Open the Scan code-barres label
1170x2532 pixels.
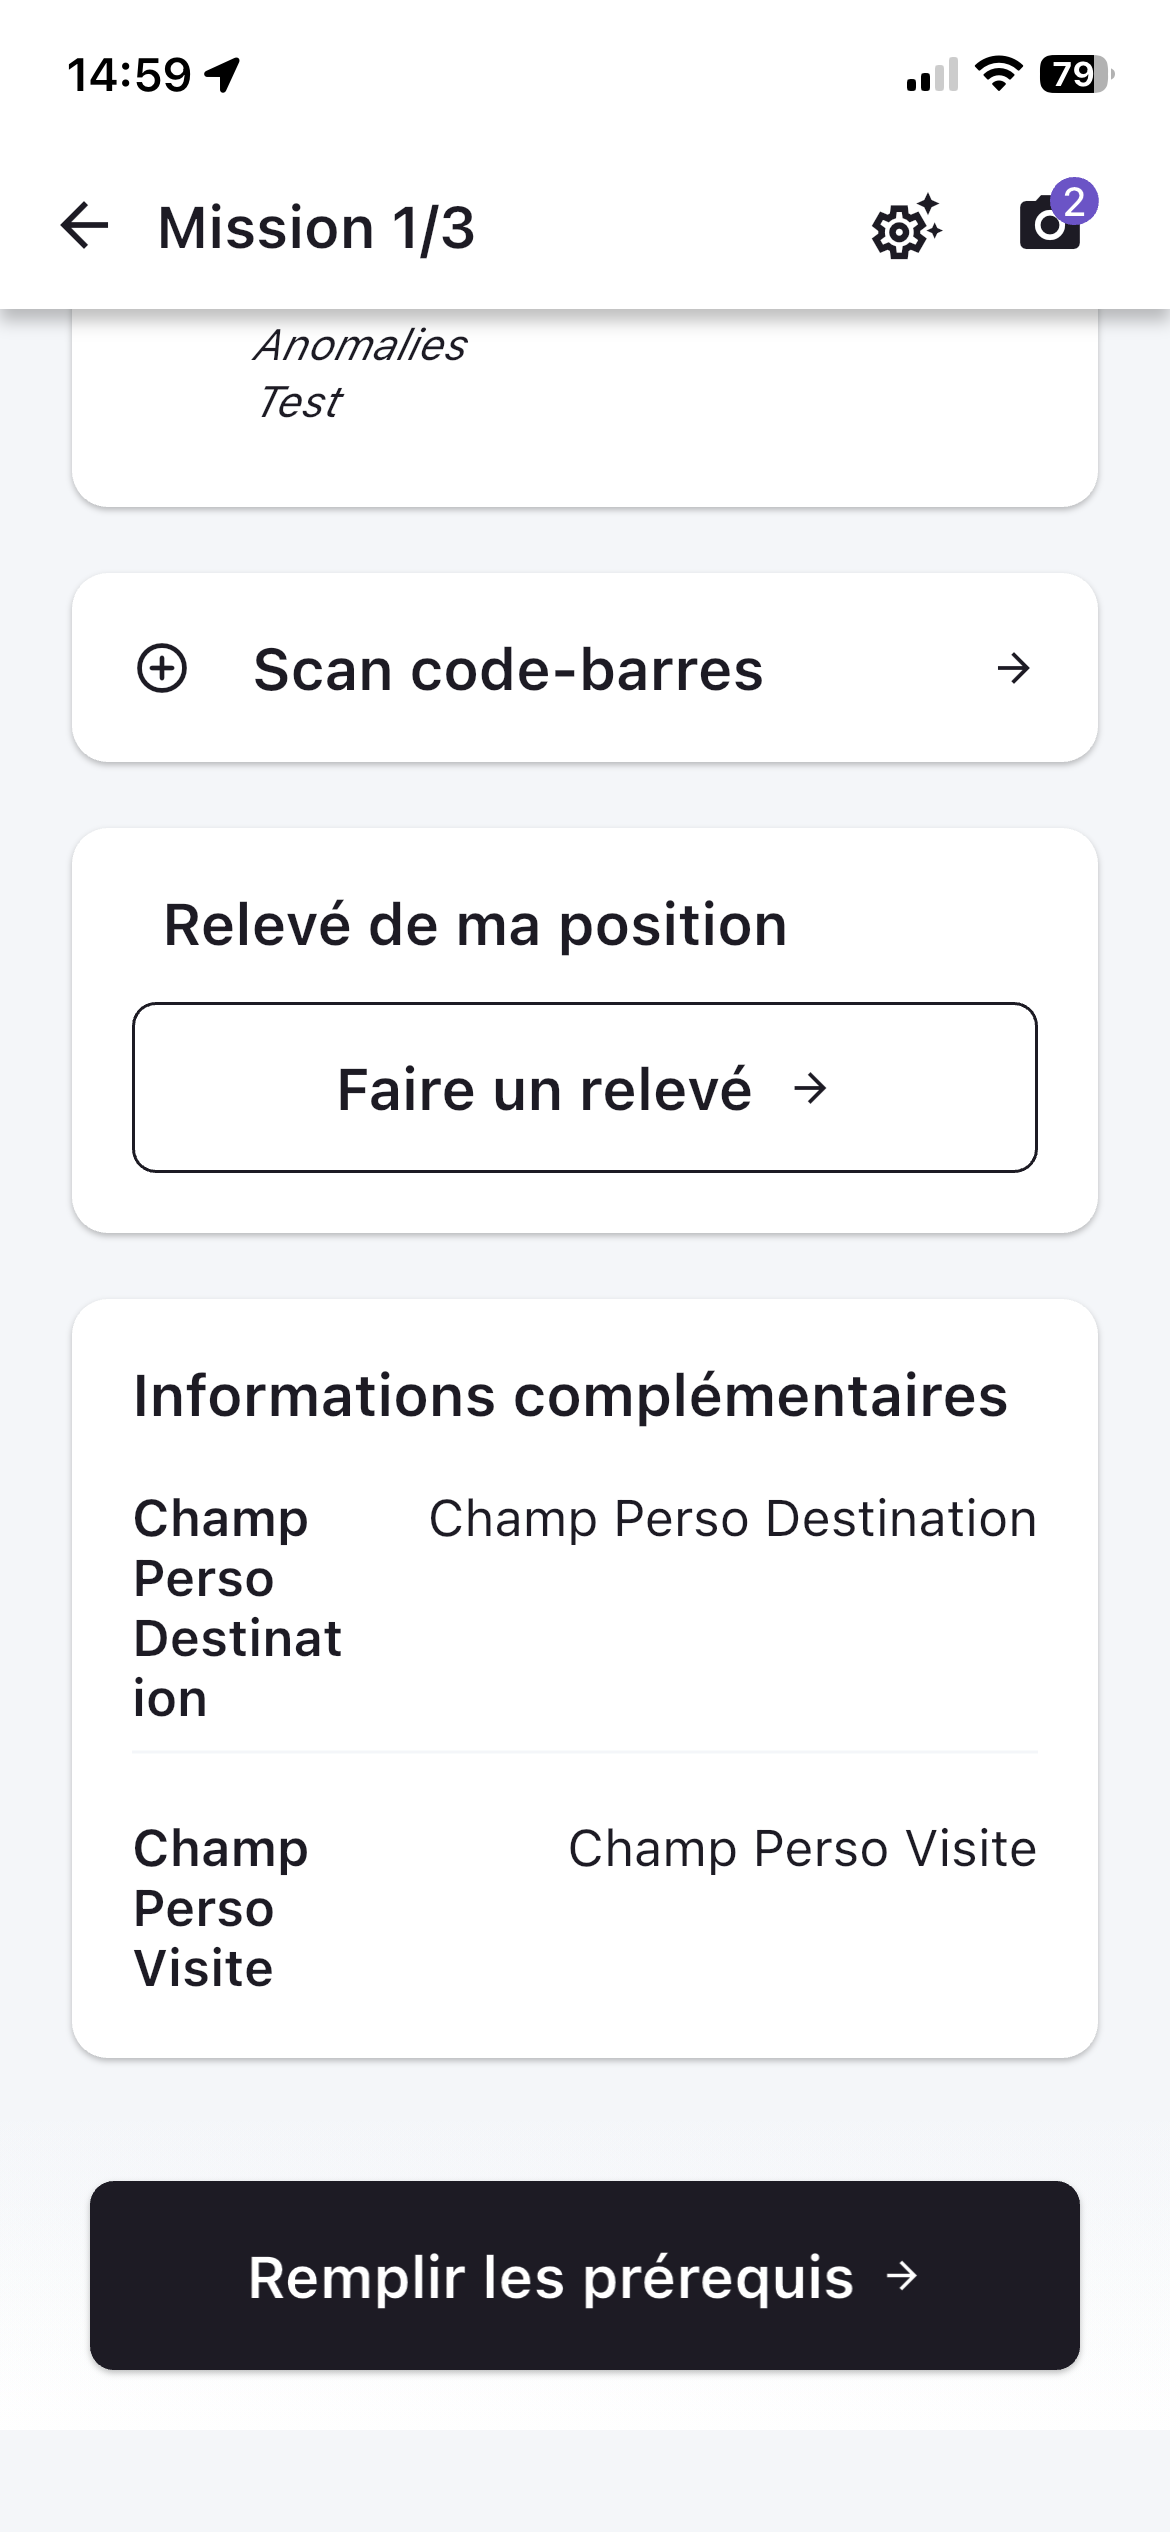click(508, 669)
